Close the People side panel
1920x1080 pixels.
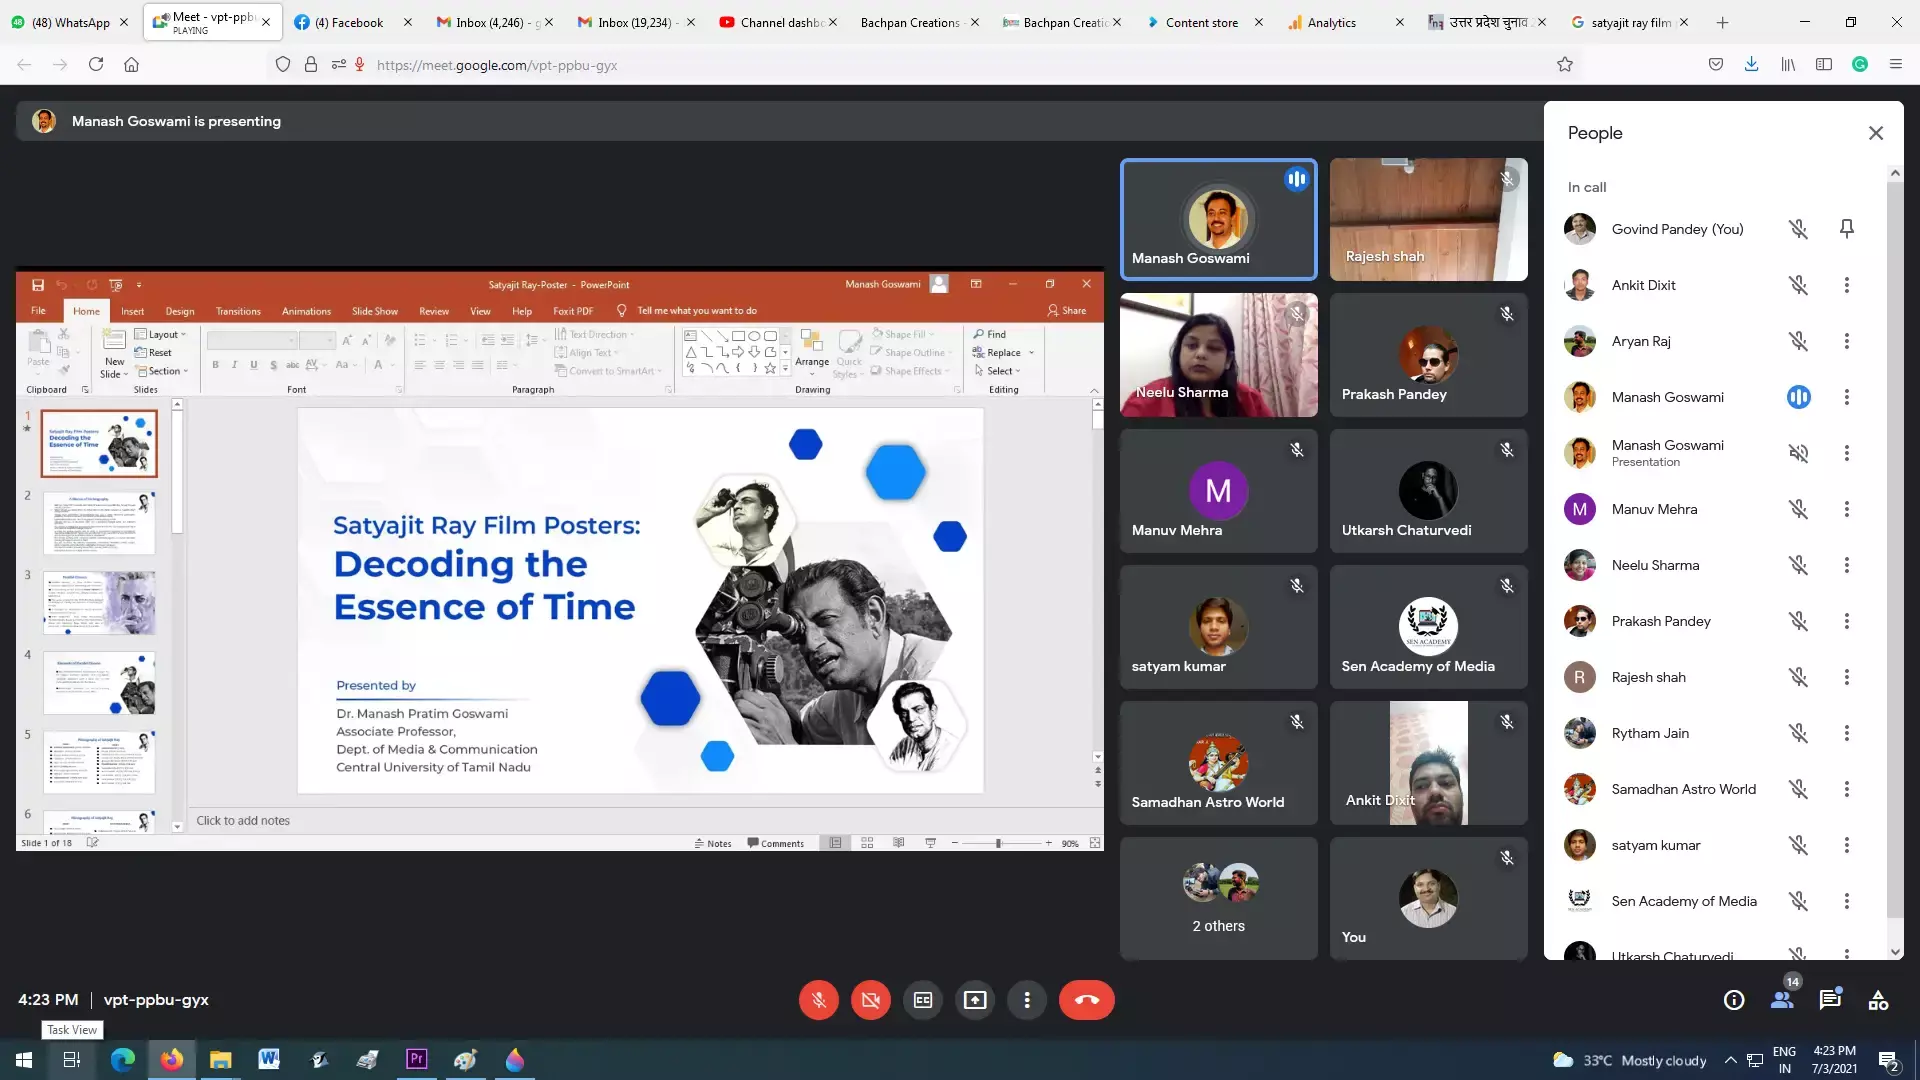click(1876, 133)
